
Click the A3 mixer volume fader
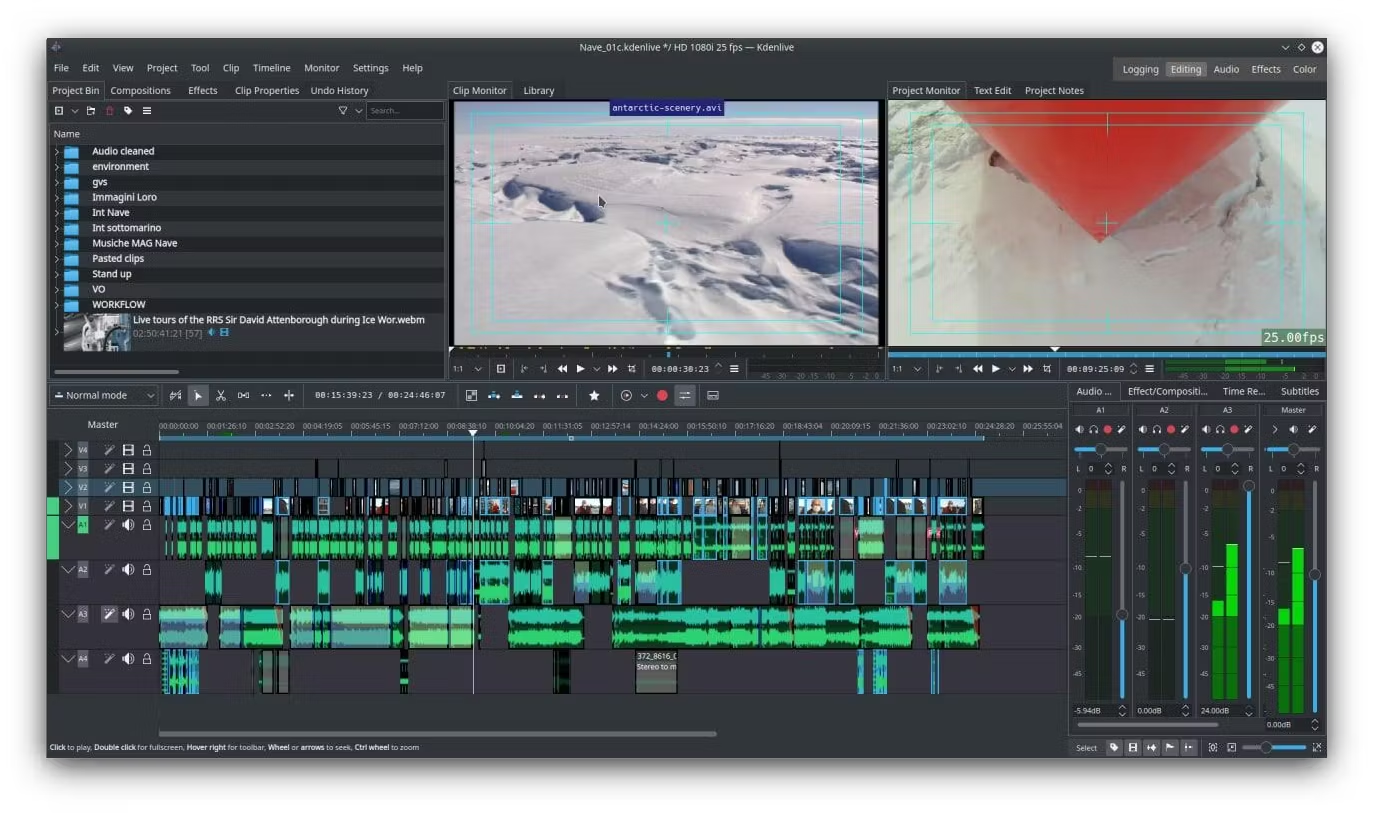coord(1248,486)
